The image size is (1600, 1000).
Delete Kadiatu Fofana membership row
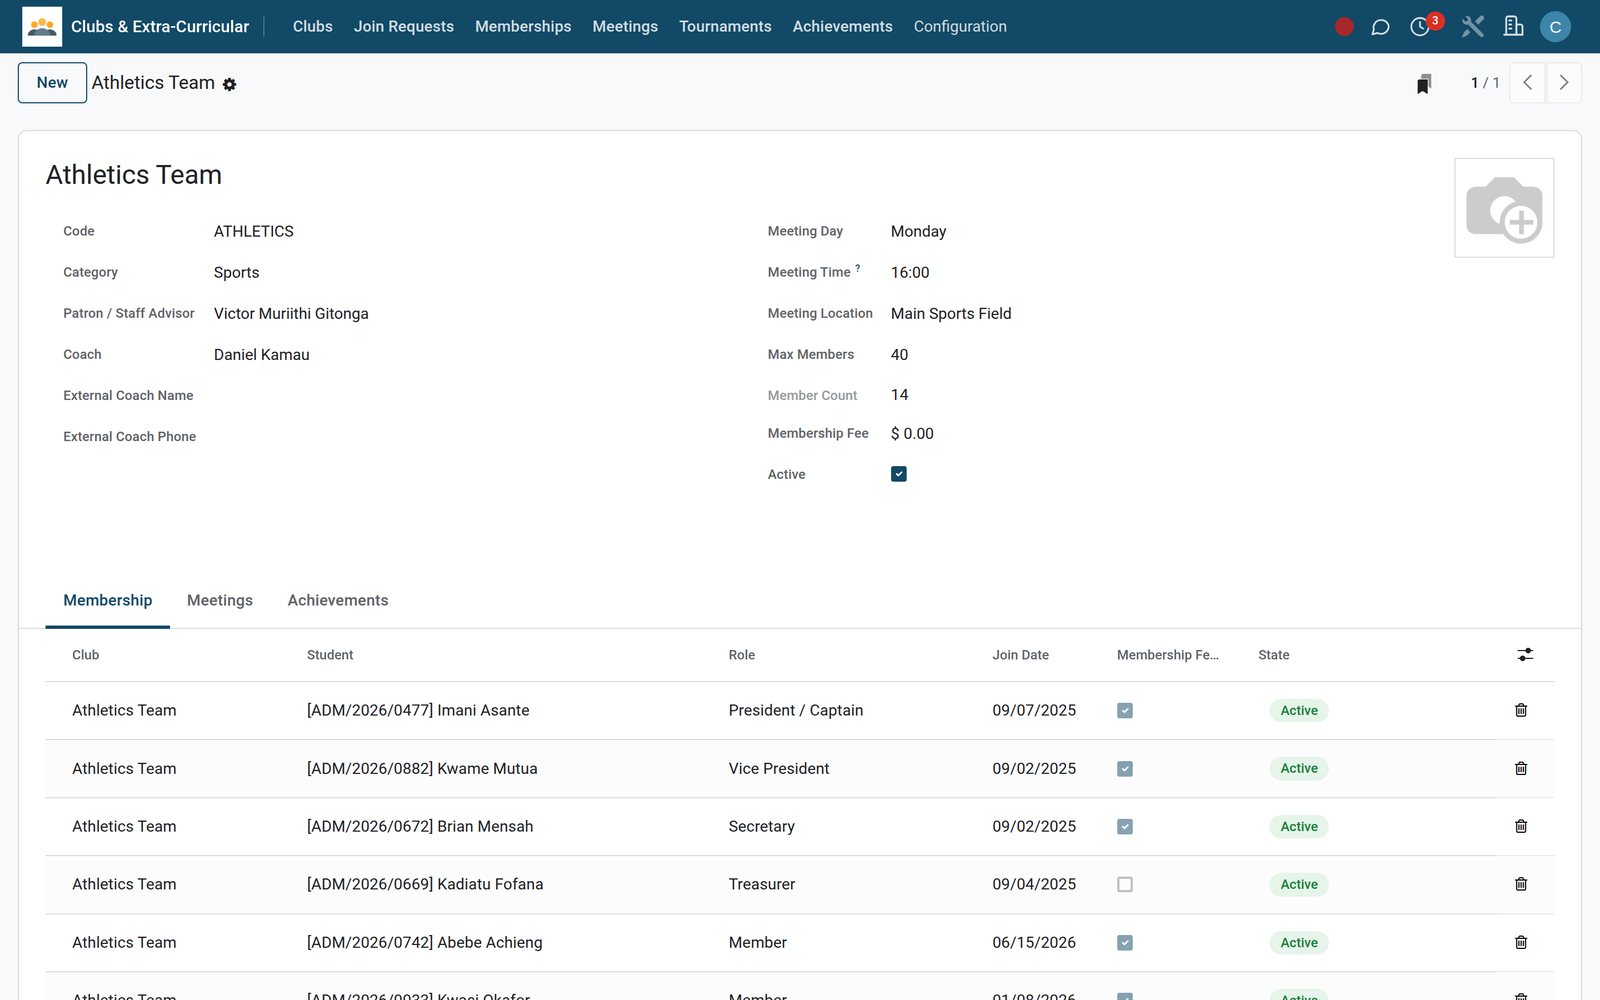pyautogui.click(x=1521, y=884)
